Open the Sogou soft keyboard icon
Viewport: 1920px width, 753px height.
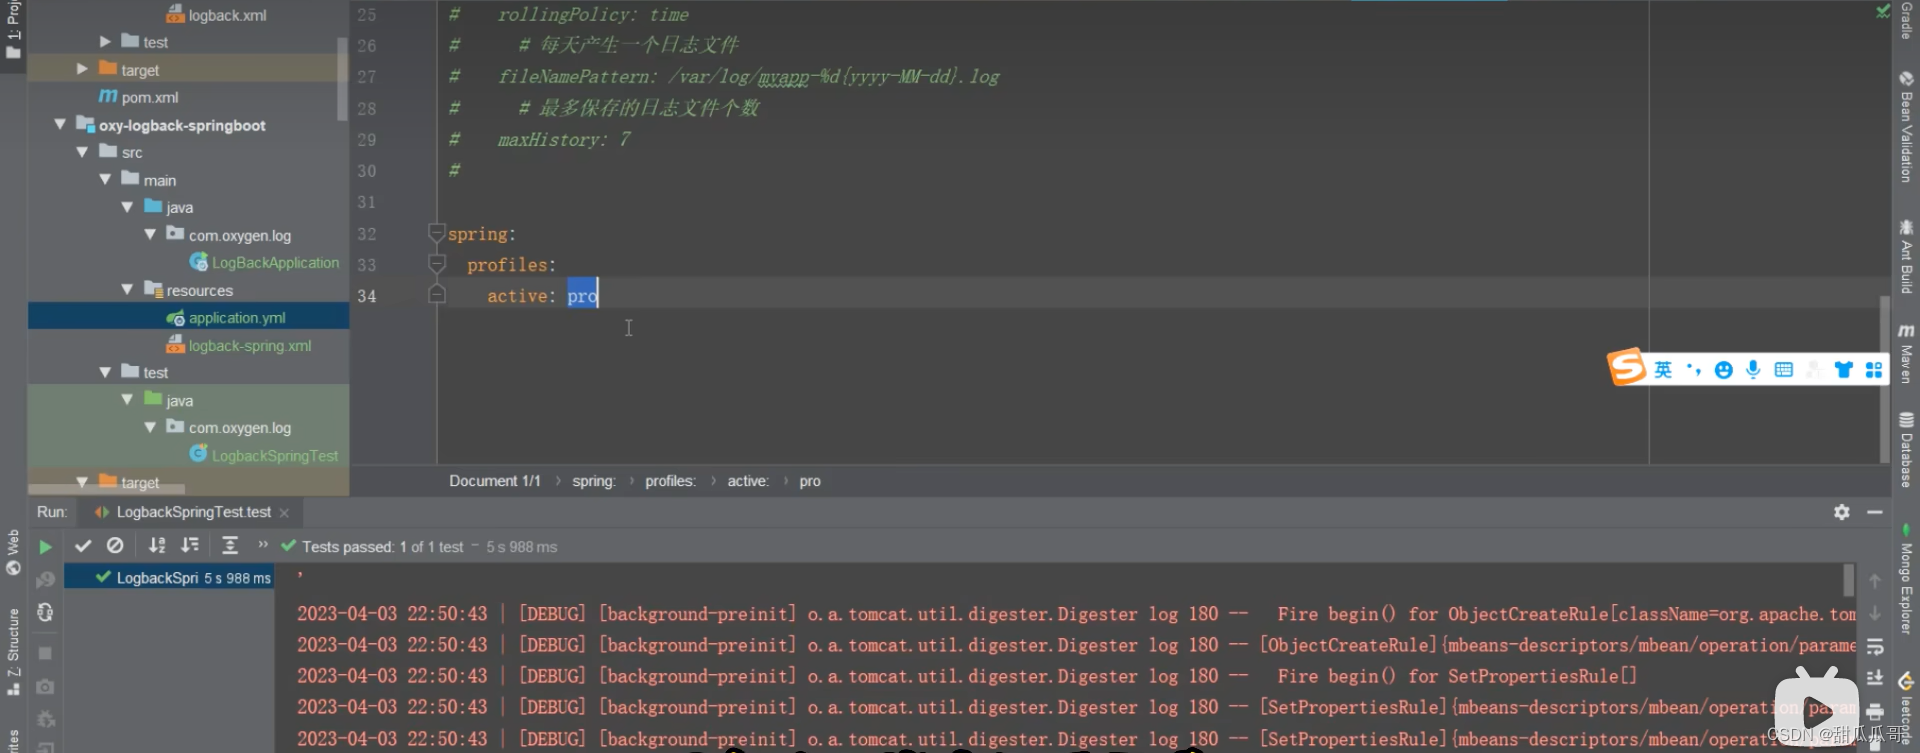tap(1783, 370)
